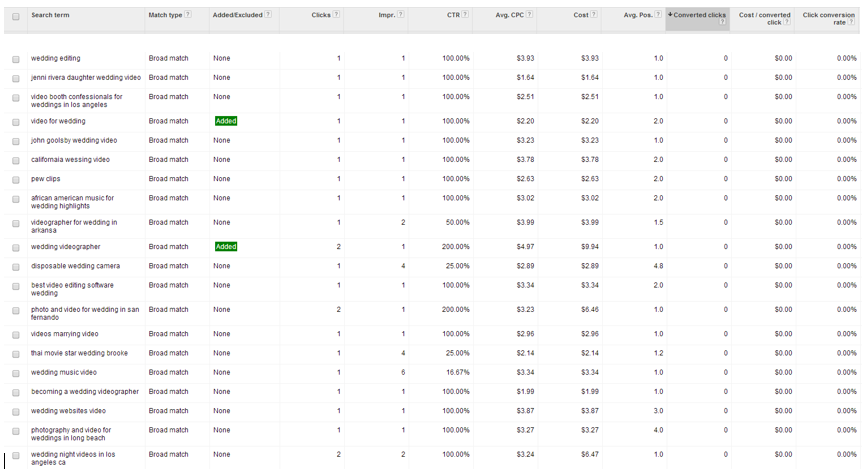Click the help icon beside Cost header

(595, 15)
